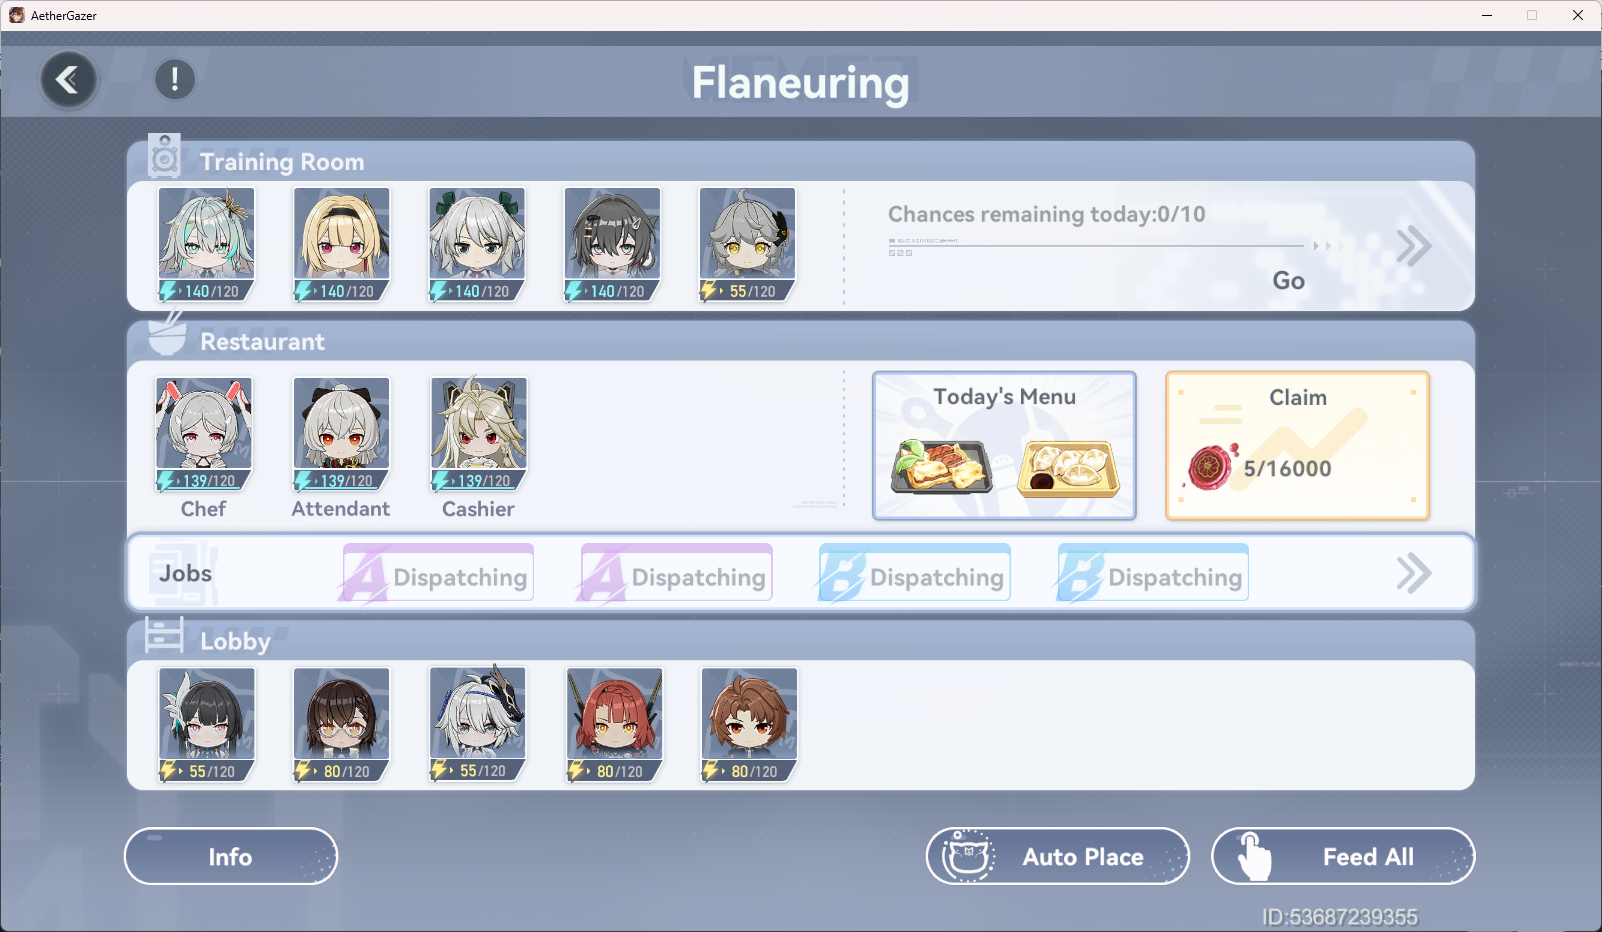
Task: Expand the Training Room chevron arrows
Action: pyautogui.click(x=1414, y=246)
